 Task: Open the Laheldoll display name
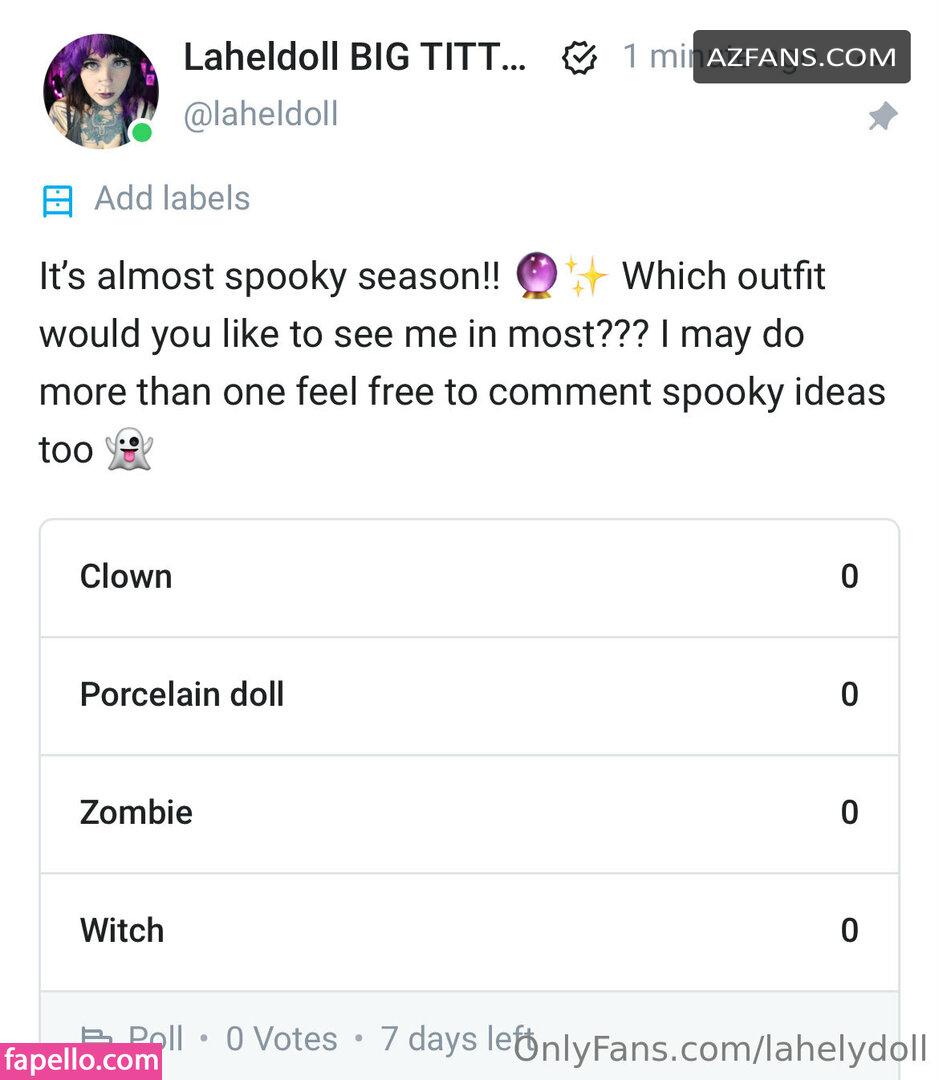355,58
